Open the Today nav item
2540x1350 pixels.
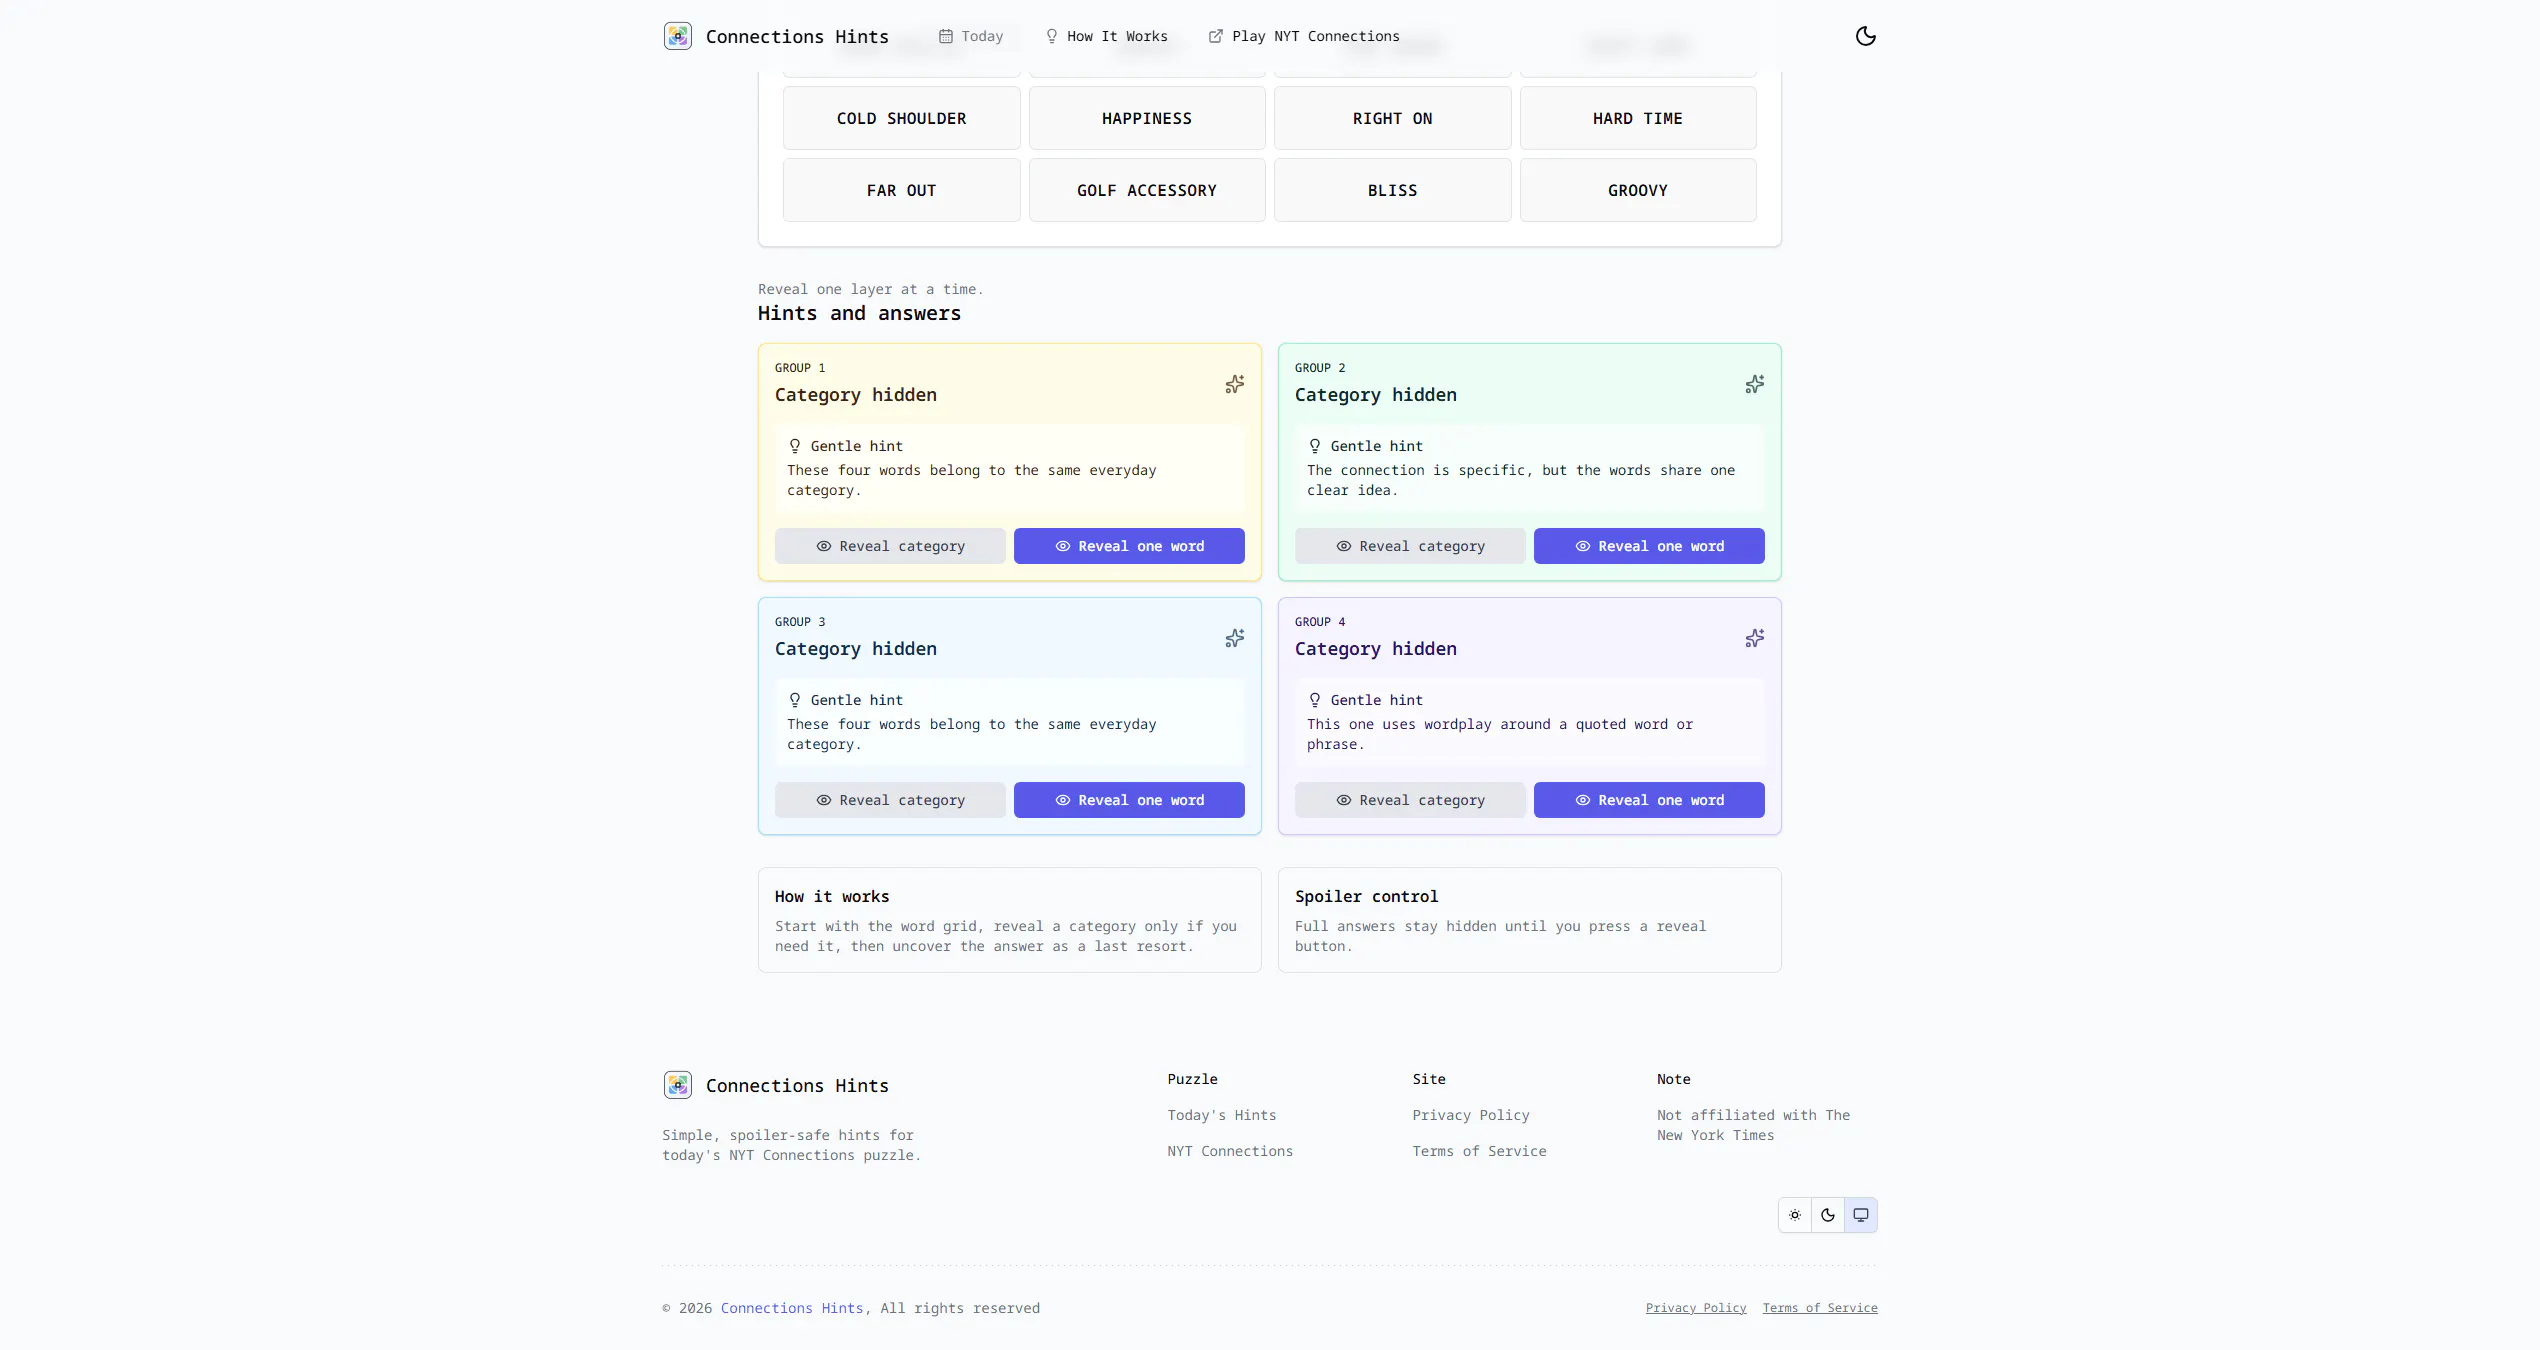(971, 36)
